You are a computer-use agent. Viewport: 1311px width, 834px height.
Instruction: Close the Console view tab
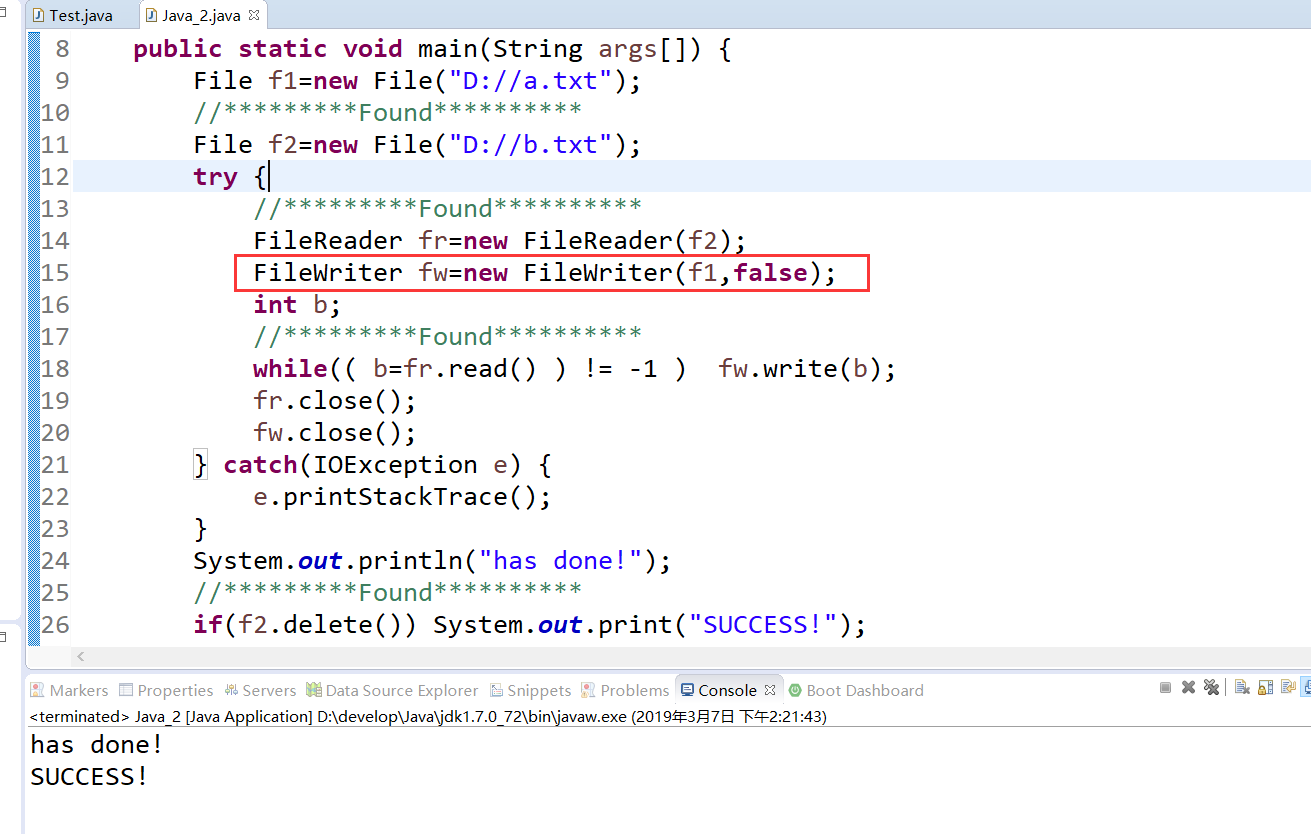coord(770,689)
